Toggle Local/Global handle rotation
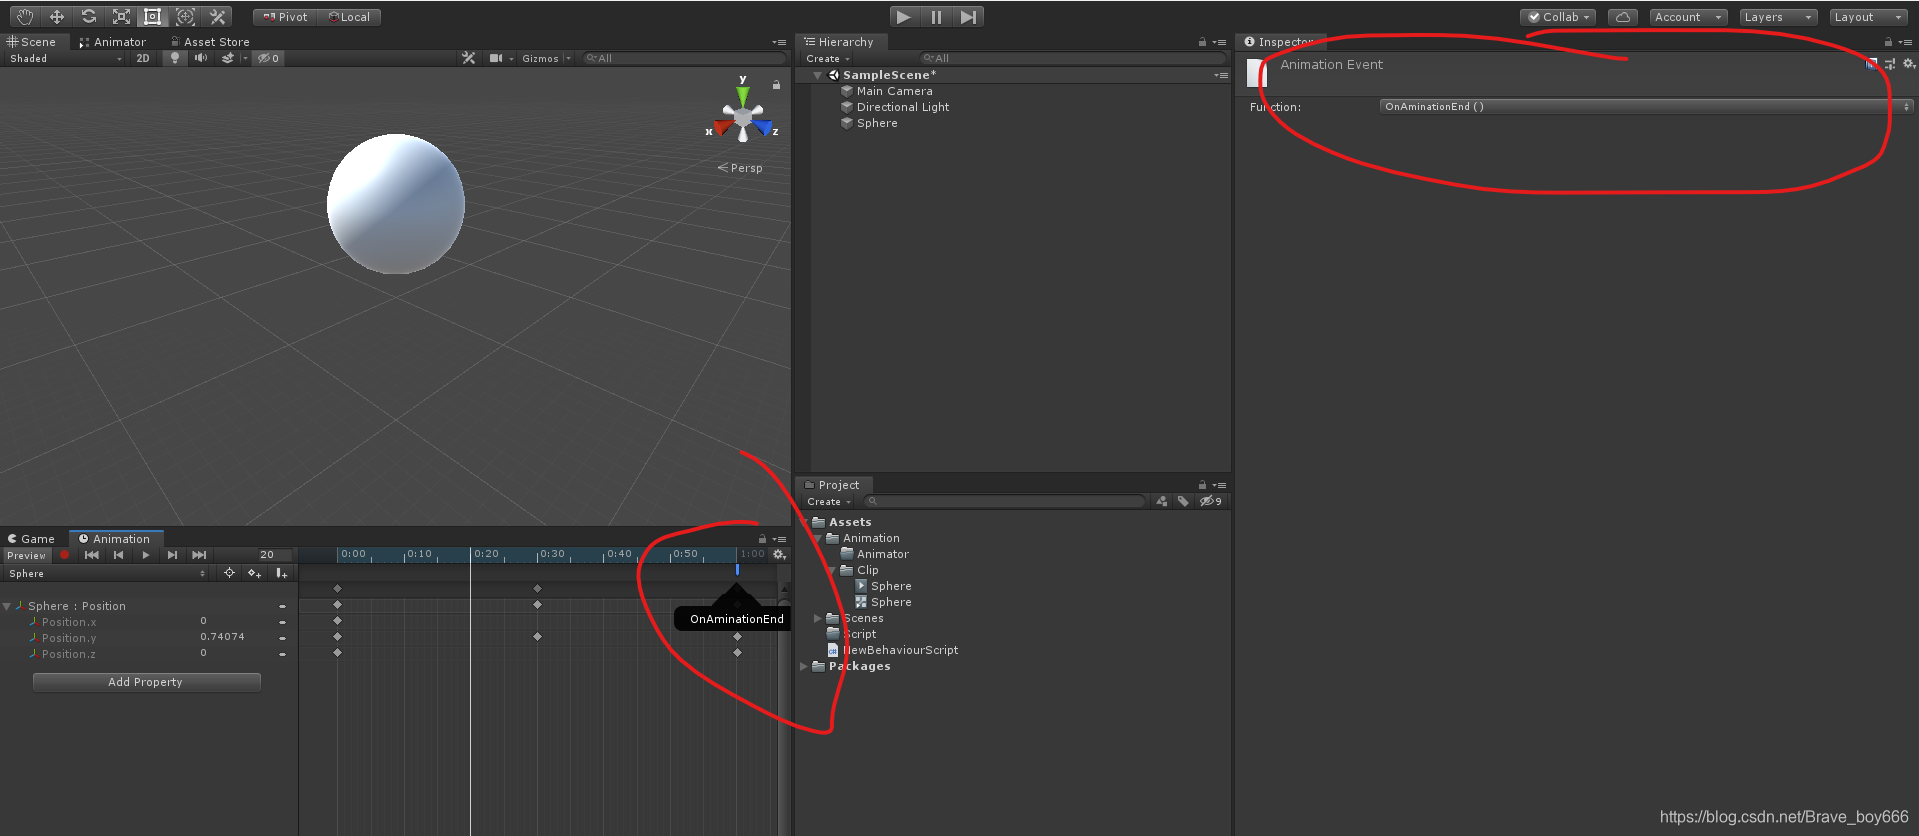Viewport: 1919px width, 836px height. (349, 17)
